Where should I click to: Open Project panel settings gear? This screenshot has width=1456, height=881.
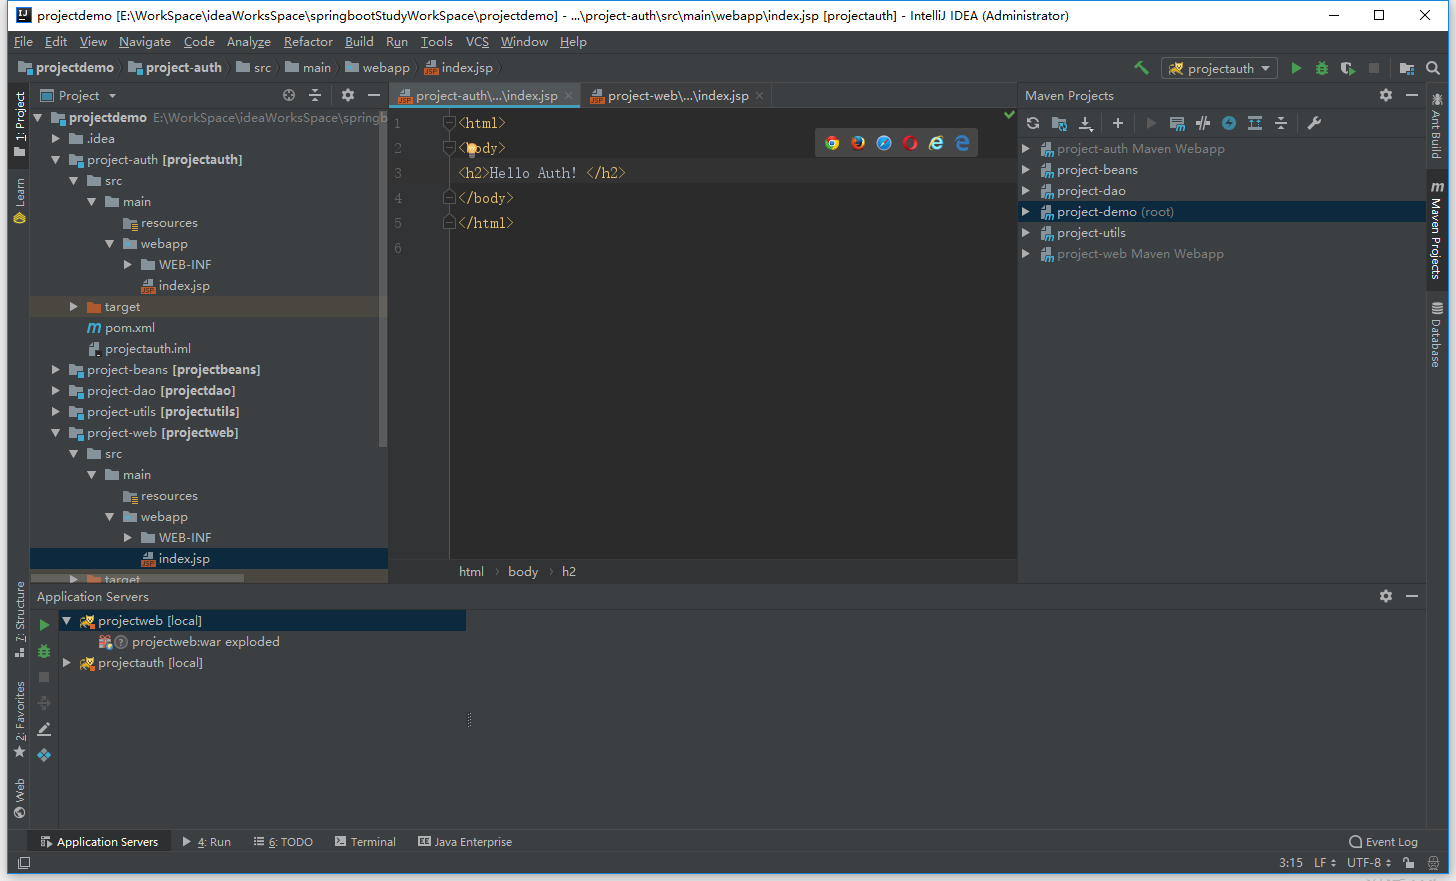click(348, 95)
